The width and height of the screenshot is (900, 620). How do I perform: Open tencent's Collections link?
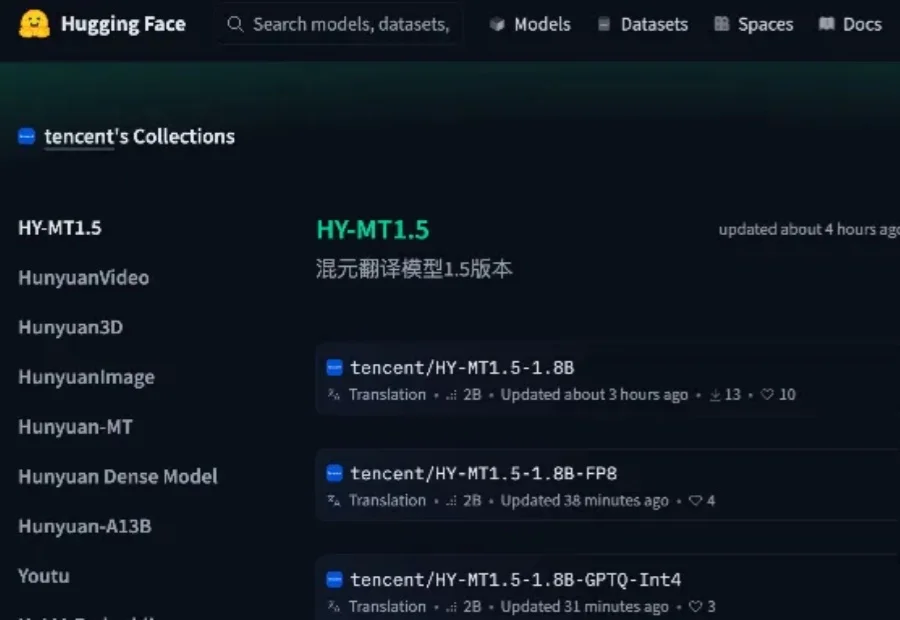pos(137,136)
